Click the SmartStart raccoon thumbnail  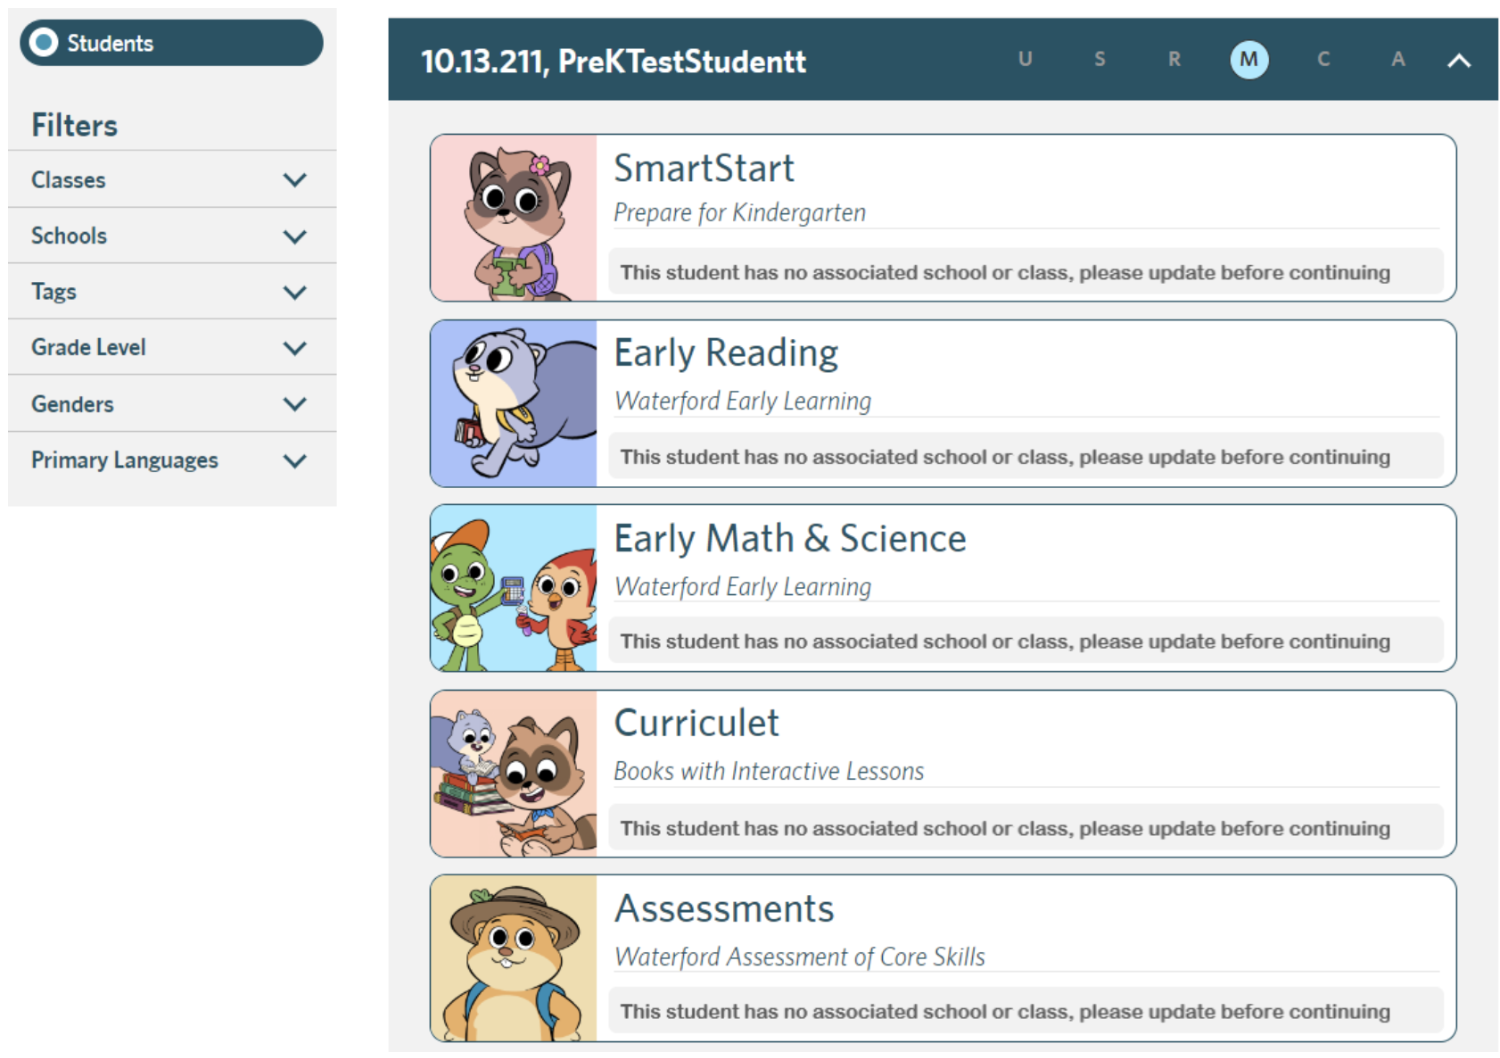(514, 218)
